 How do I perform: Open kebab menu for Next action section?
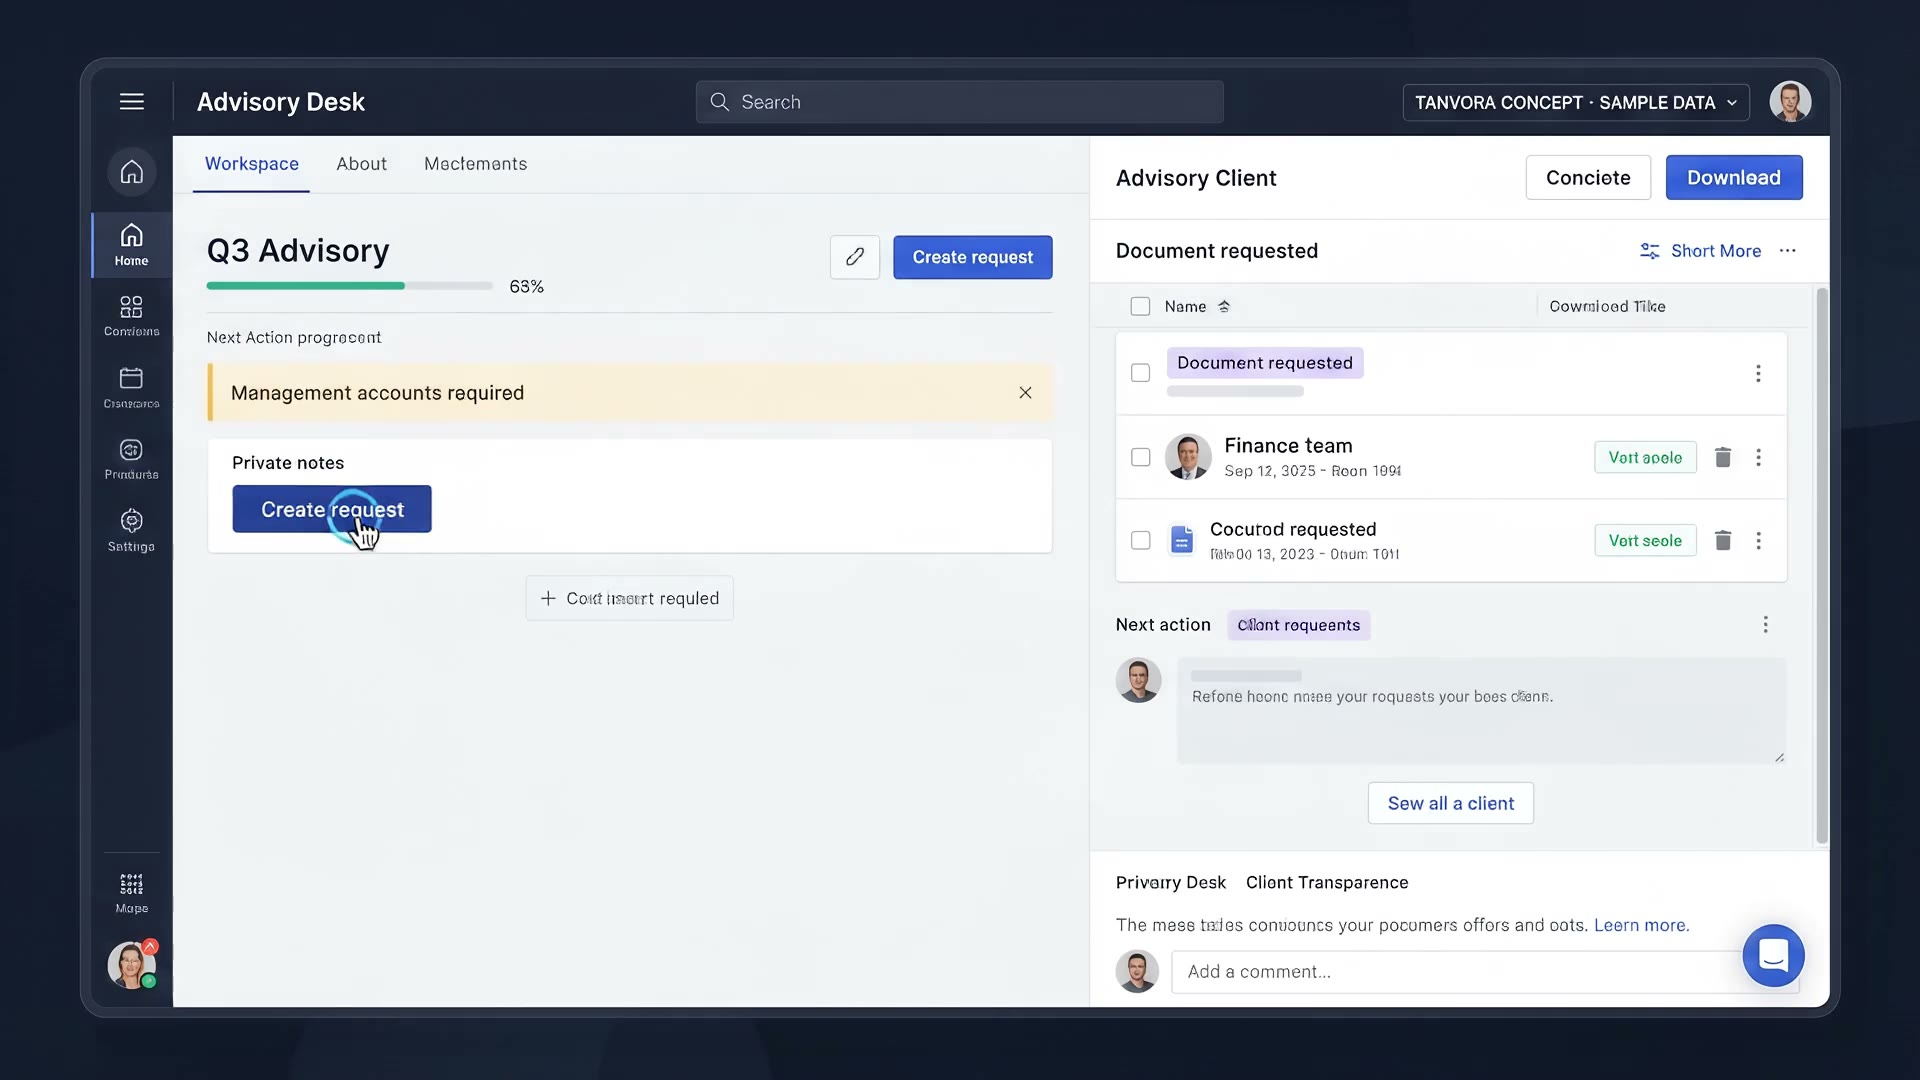(x=1766, y=624)
